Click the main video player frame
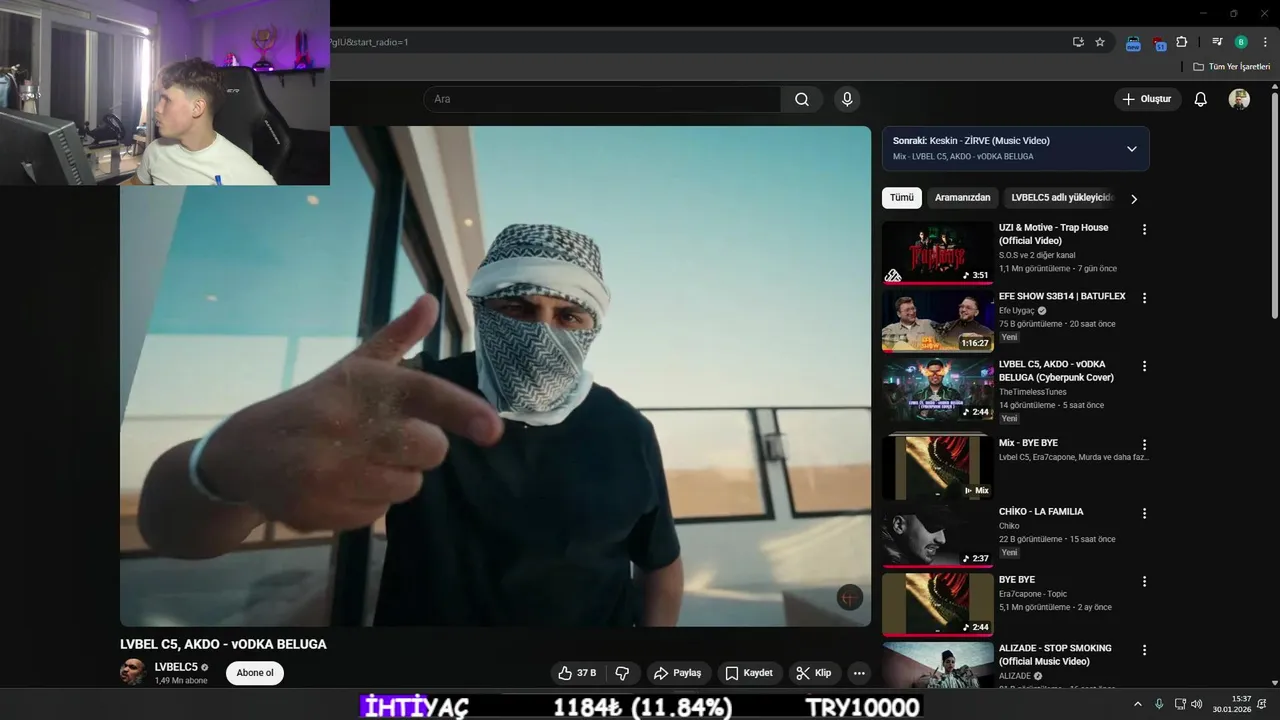Image resolution: width=1280 pixels, height=720 pixels. tap(495, 376)
